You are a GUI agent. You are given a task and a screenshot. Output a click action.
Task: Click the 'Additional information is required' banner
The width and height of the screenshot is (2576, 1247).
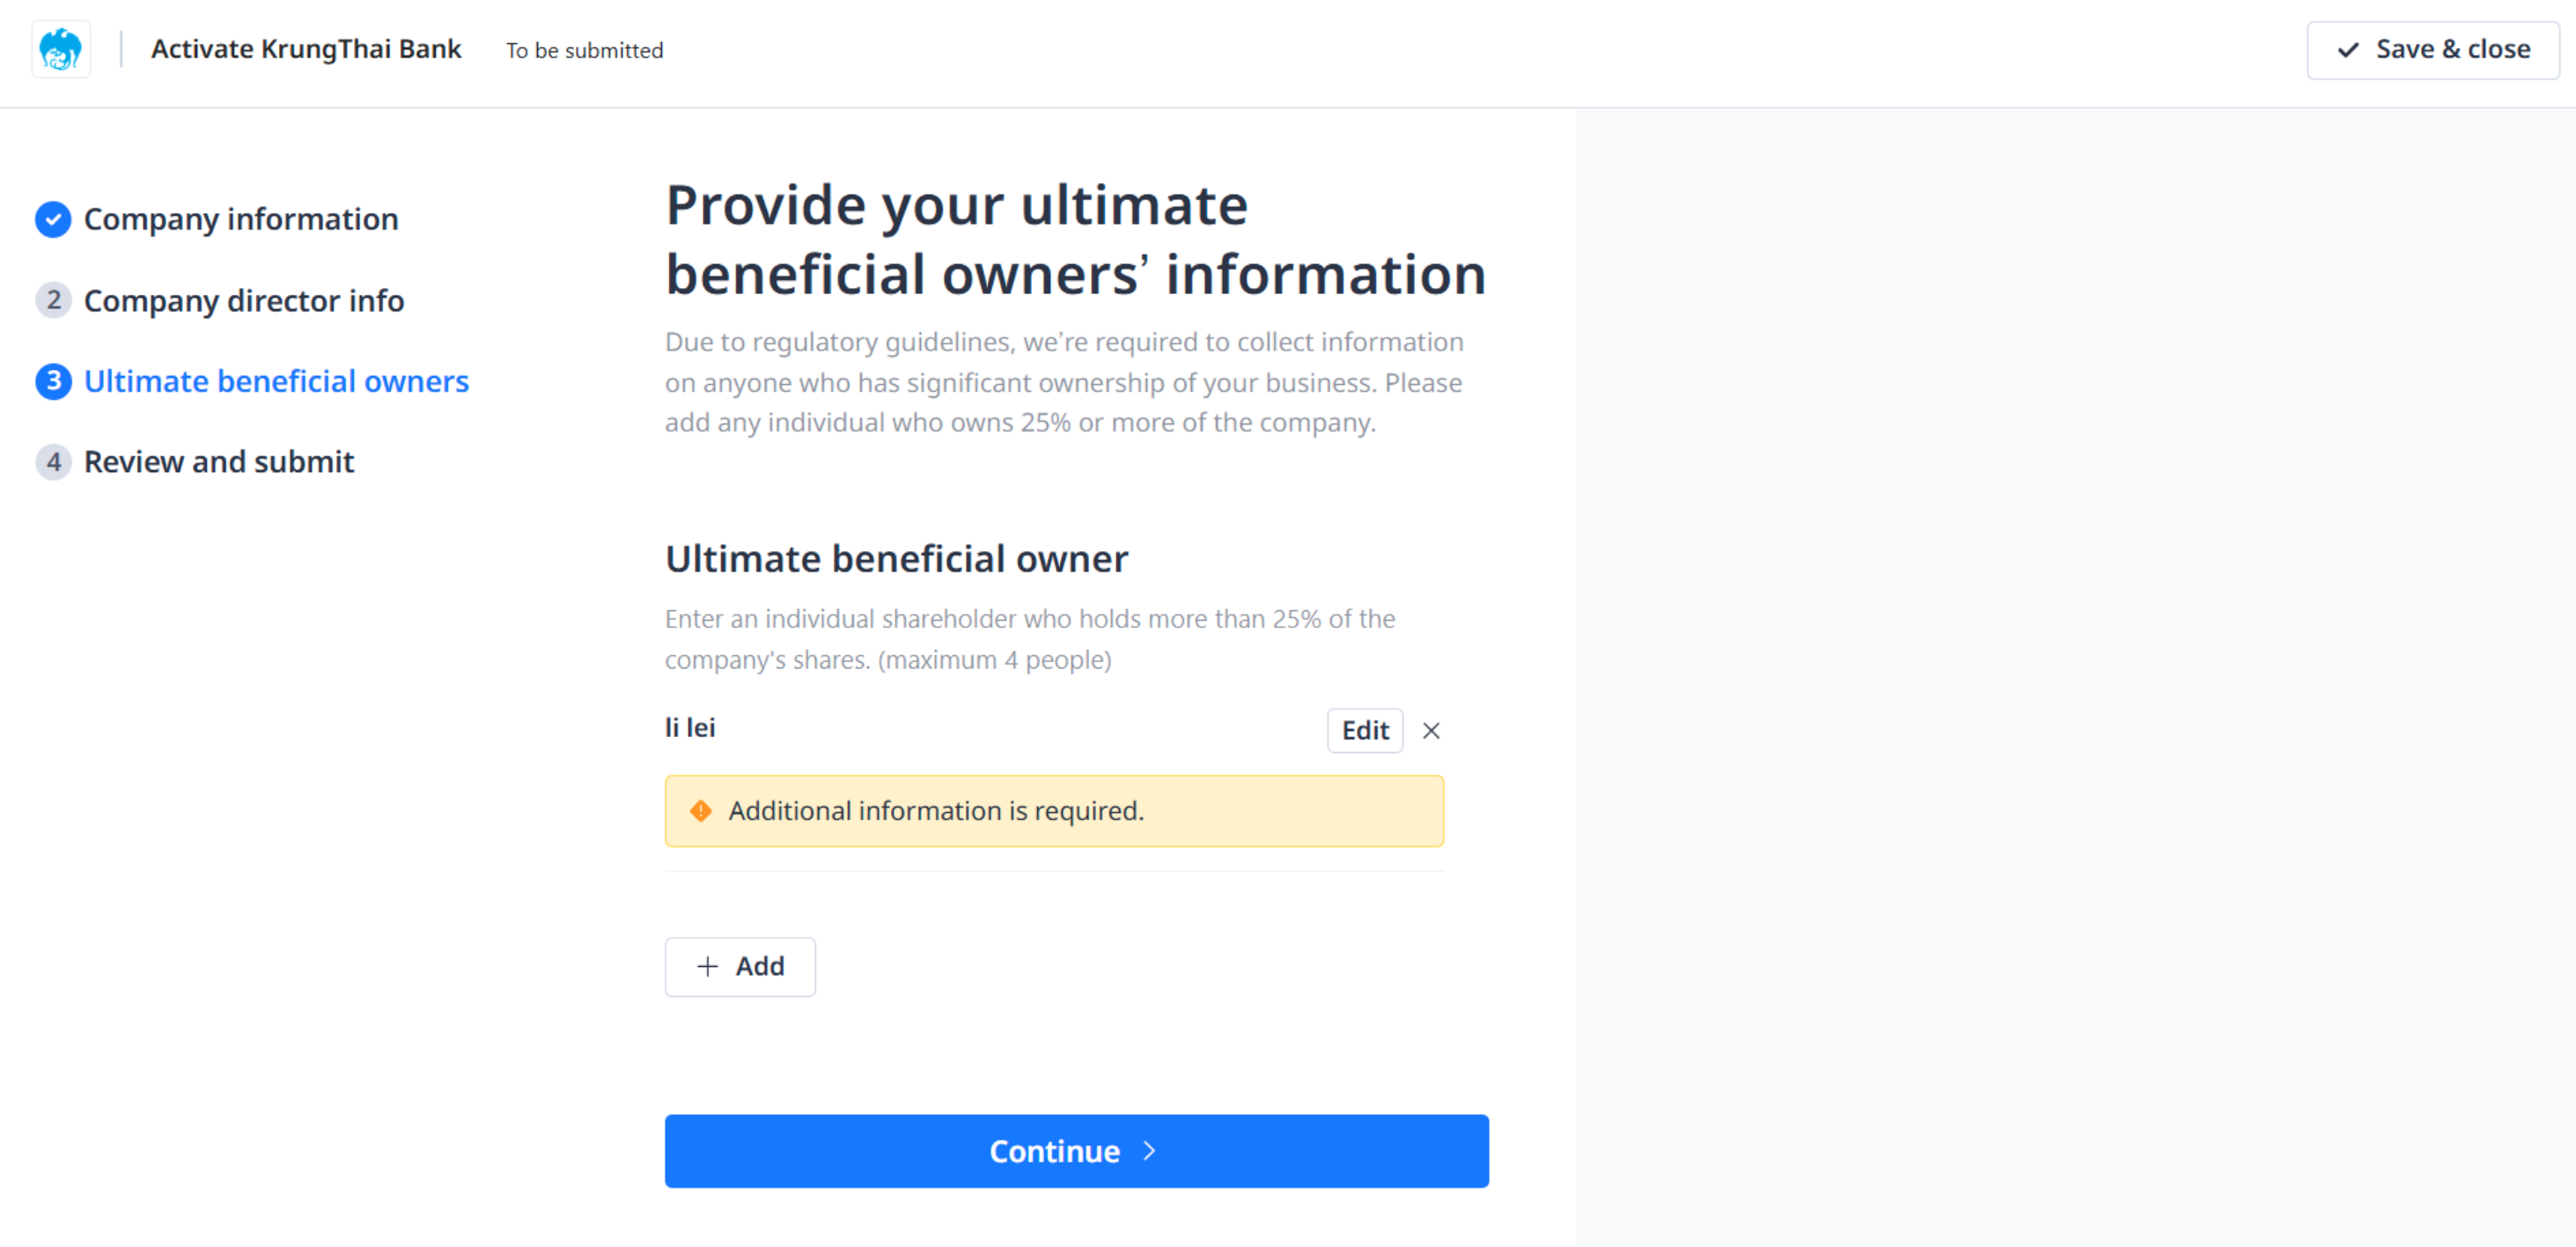click(x=1053, y=811)
